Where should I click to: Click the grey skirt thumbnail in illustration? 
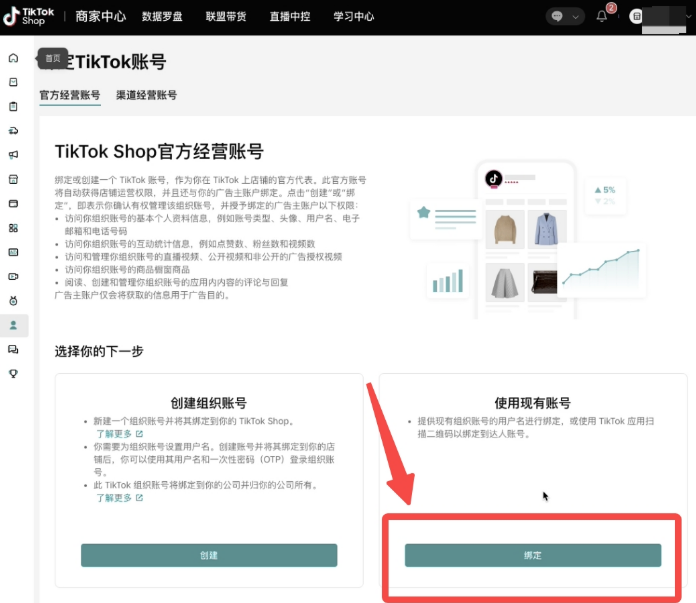point(505,282)
